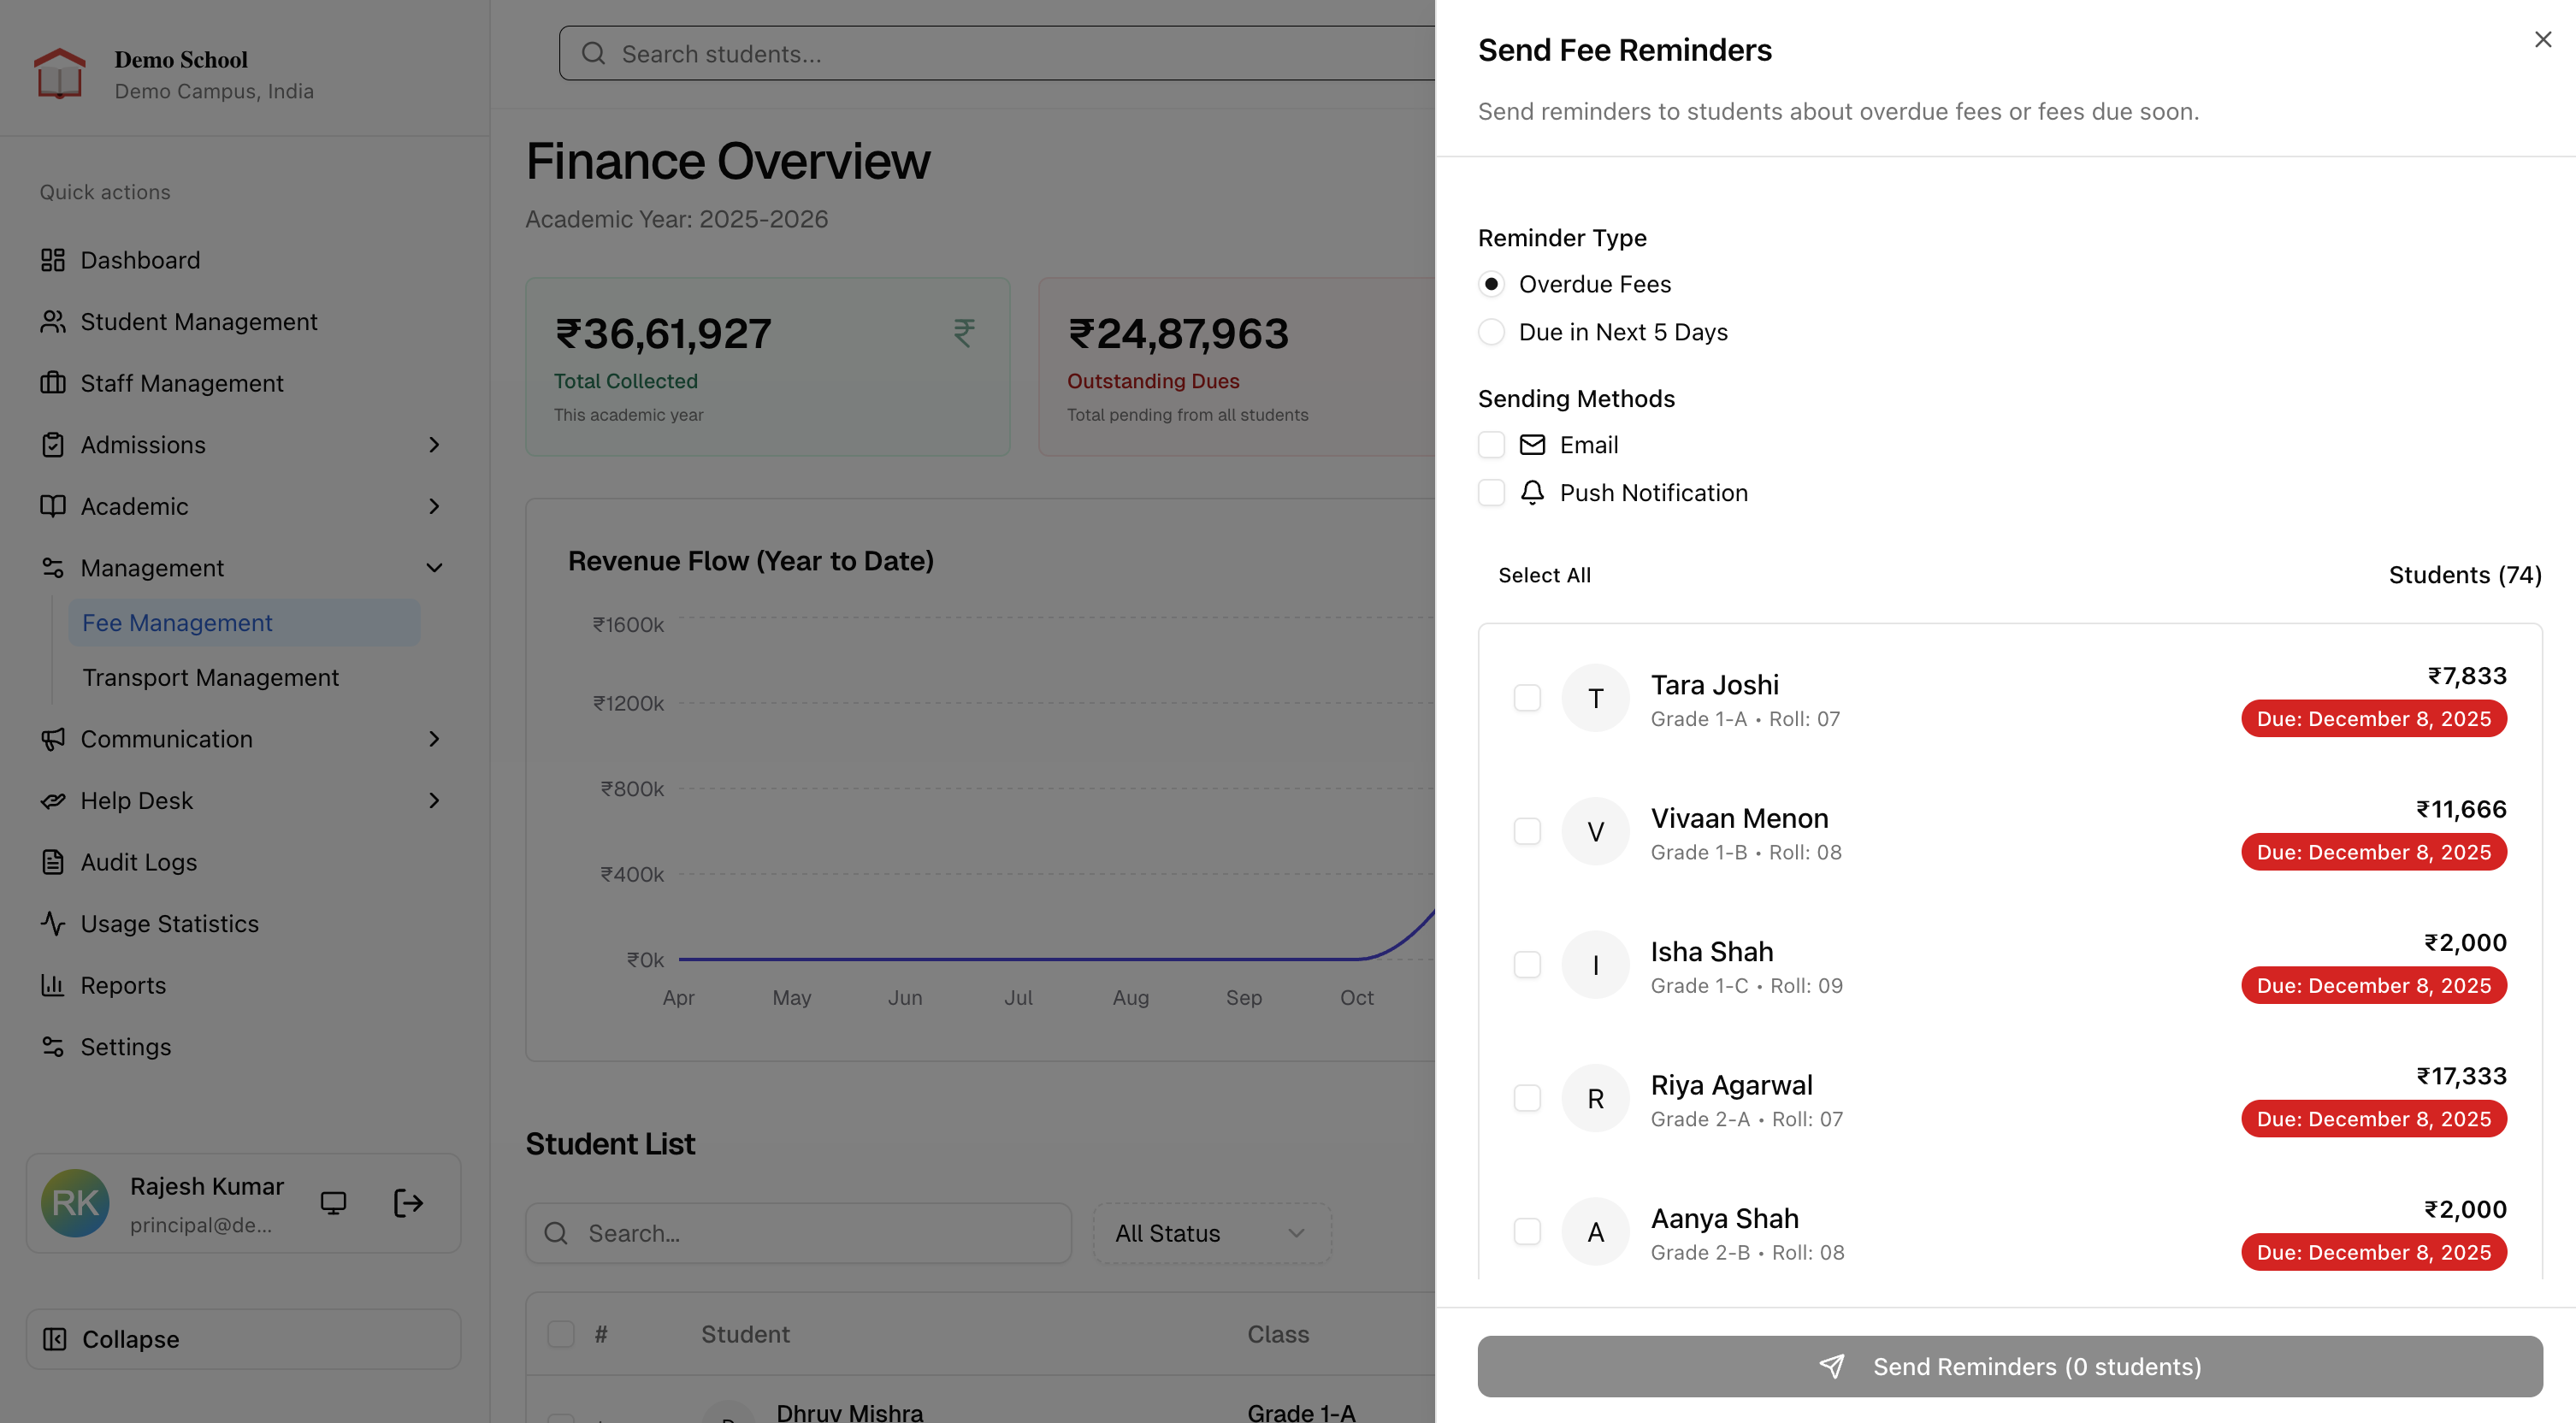This screenshot has height=1423, width=2576.
Task: Open Transport Management submenu item
Action: [x=210, y=677]
